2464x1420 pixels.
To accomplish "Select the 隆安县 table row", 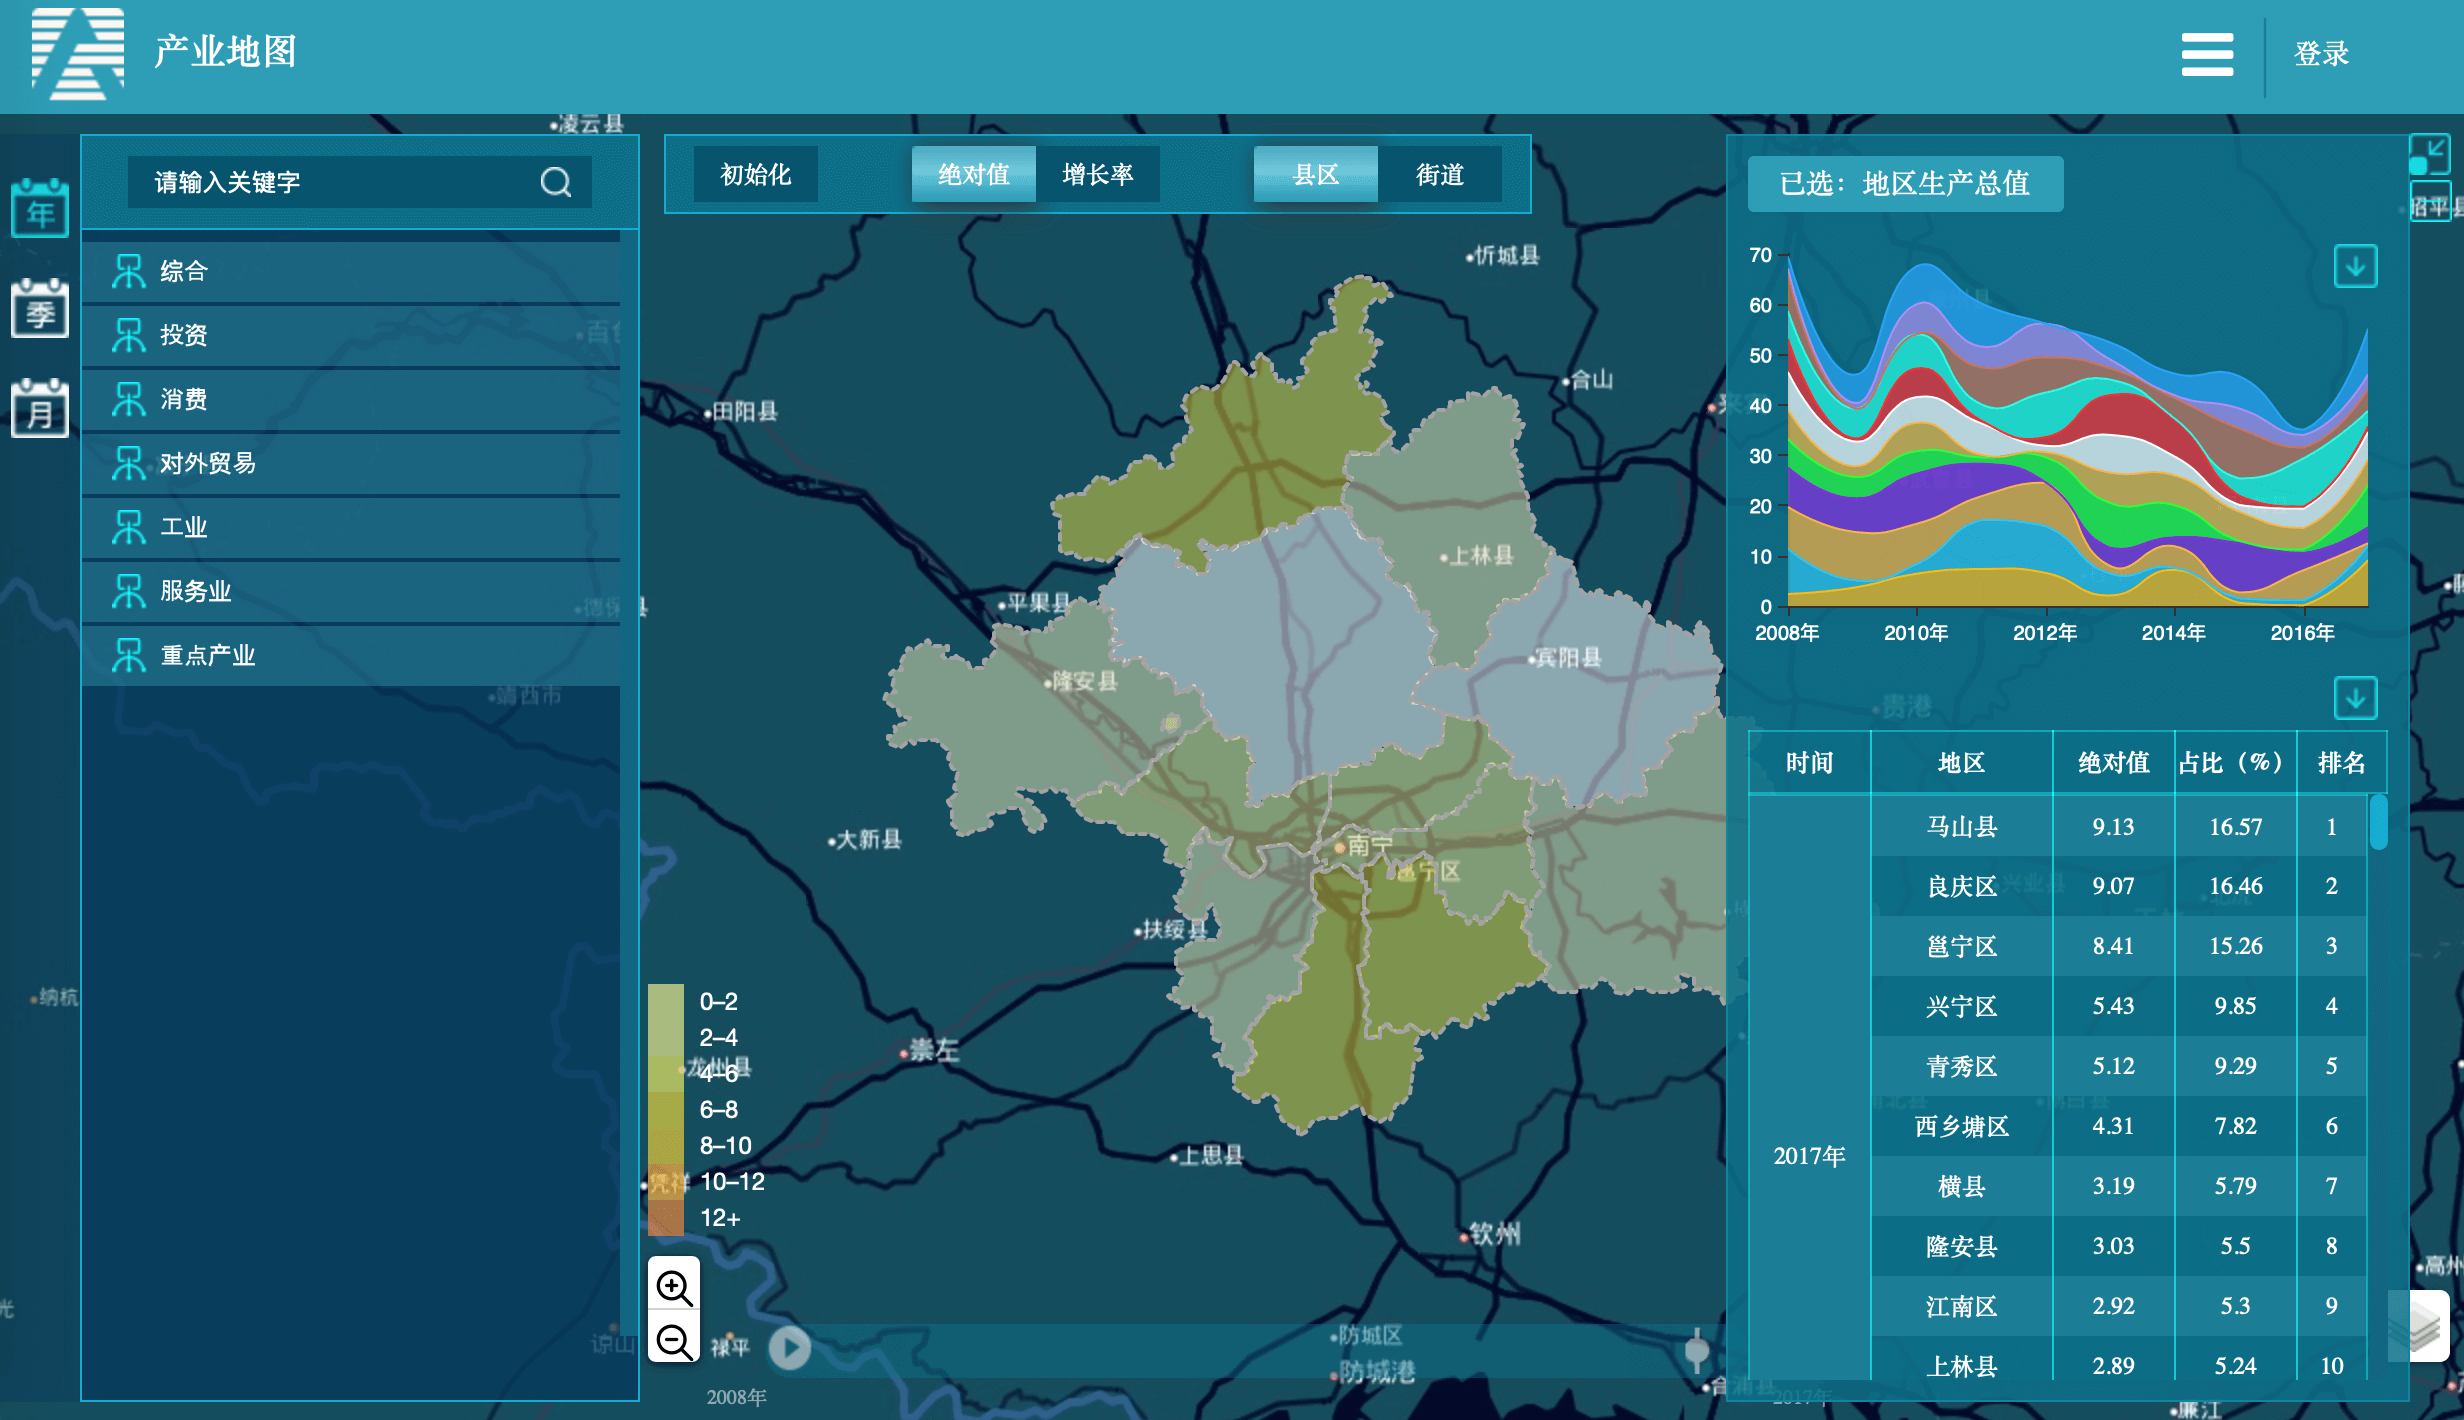I will [x=2119, y=1247].
